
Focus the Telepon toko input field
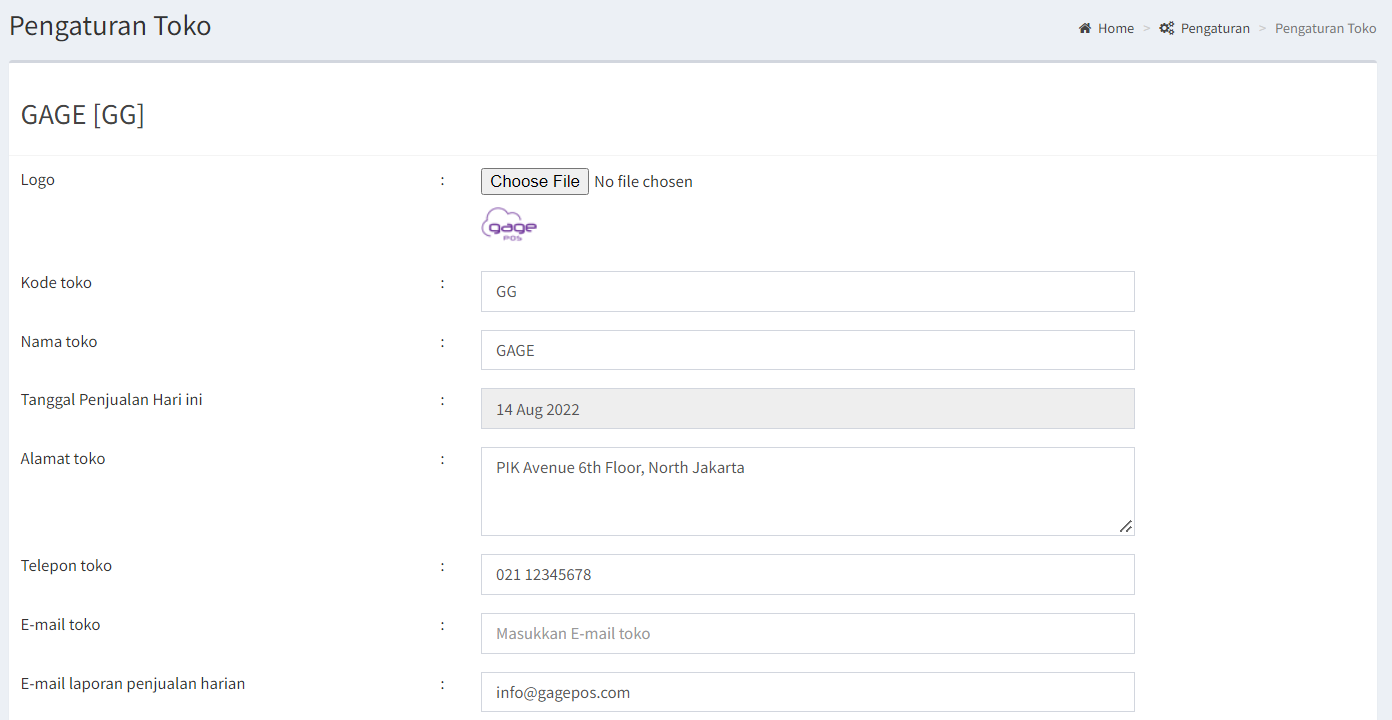808,574
